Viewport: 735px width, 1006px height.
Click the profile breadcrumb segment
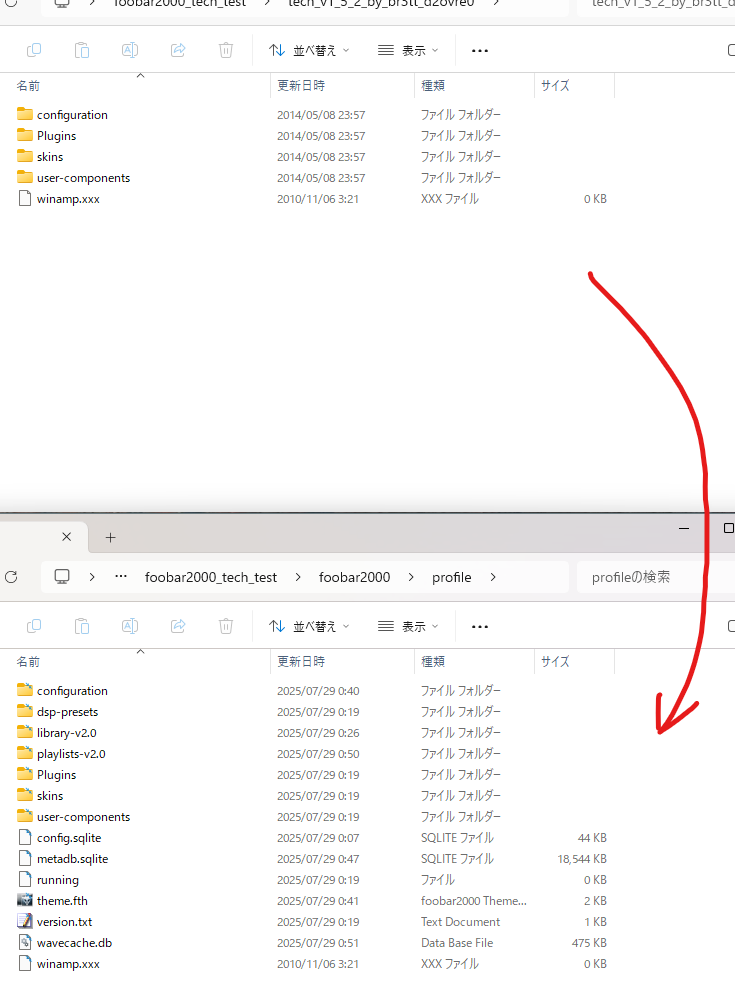tap(452, 577)
